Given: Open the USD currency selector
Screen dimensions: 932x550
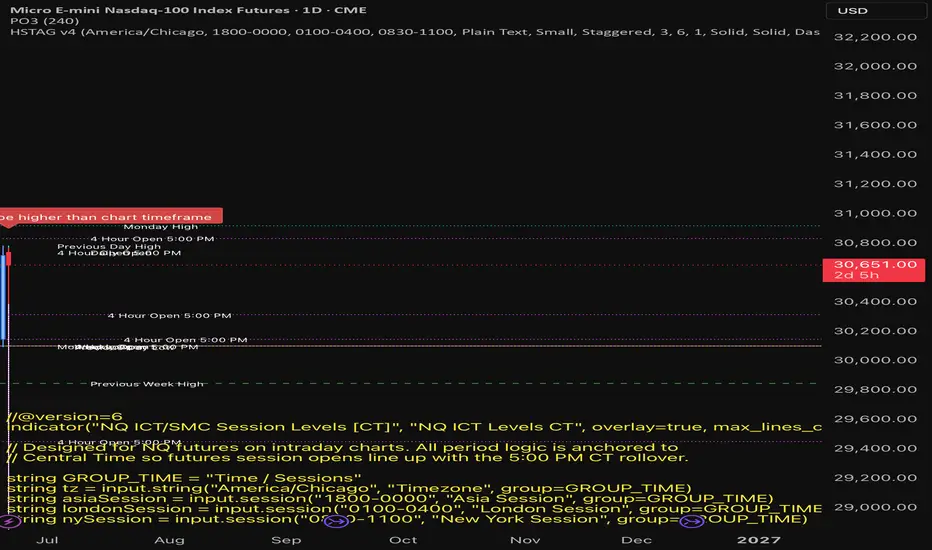Looking at the screenshot, I should pos(874,11).
